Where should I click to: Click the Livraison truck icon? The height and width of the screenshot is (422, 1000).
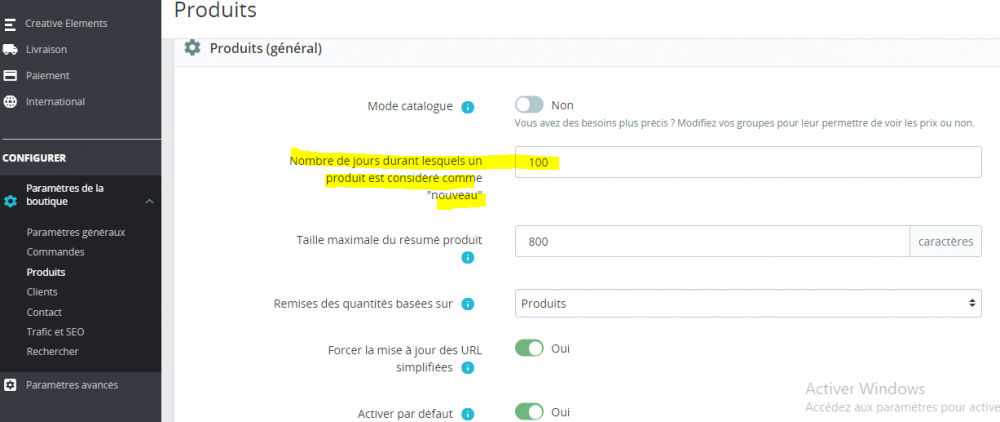pyautogui.click(x=10, y=49)
